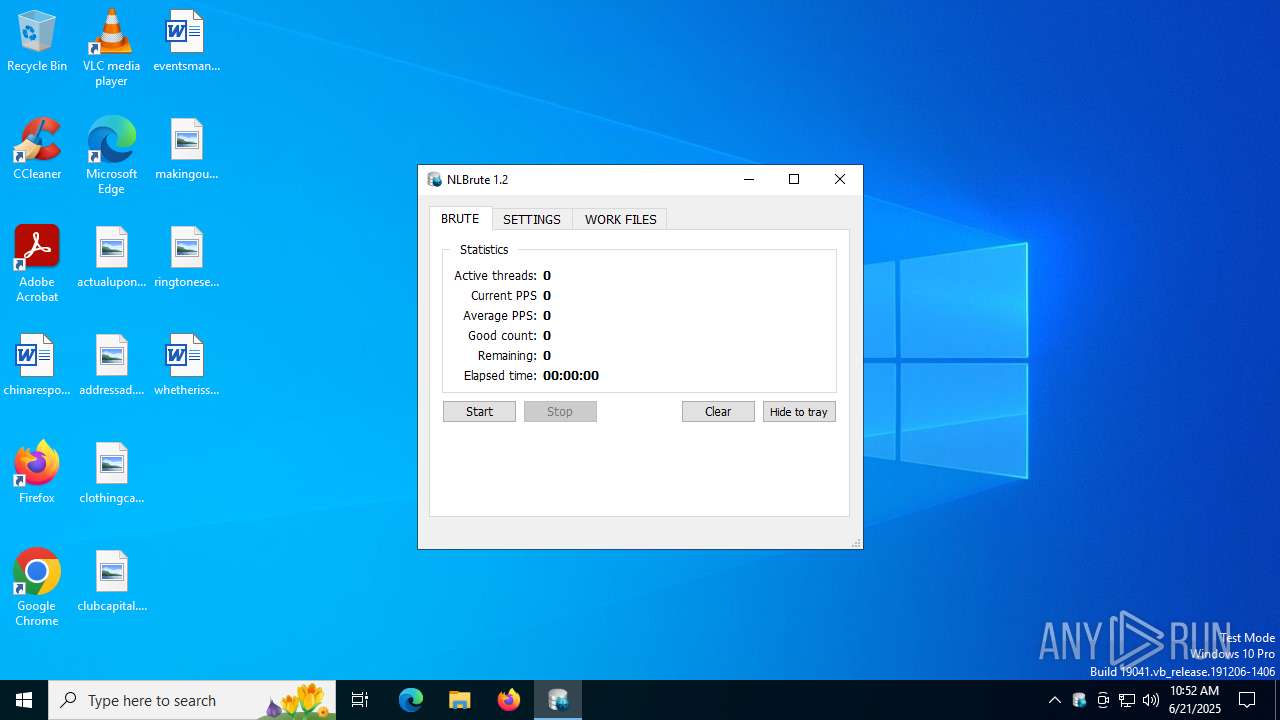Screen dimensions: 1280x720
Task: Click the taskbar clock and date
Action: 1195,700
